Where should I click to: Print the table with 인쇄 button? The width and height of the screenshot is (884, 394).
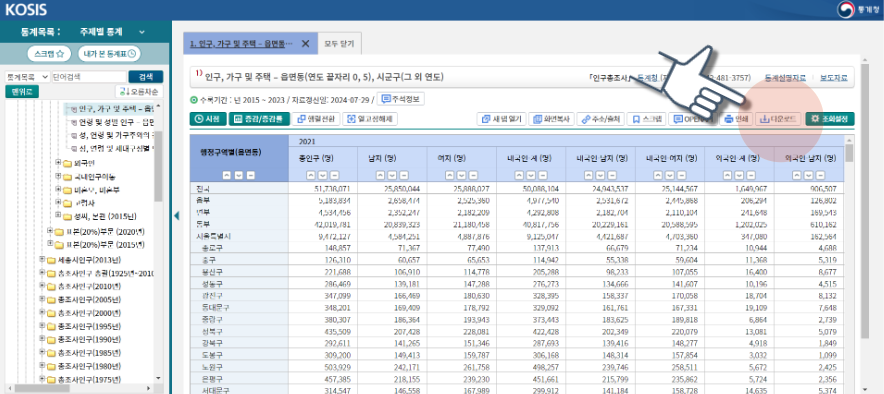coord(736,119)
